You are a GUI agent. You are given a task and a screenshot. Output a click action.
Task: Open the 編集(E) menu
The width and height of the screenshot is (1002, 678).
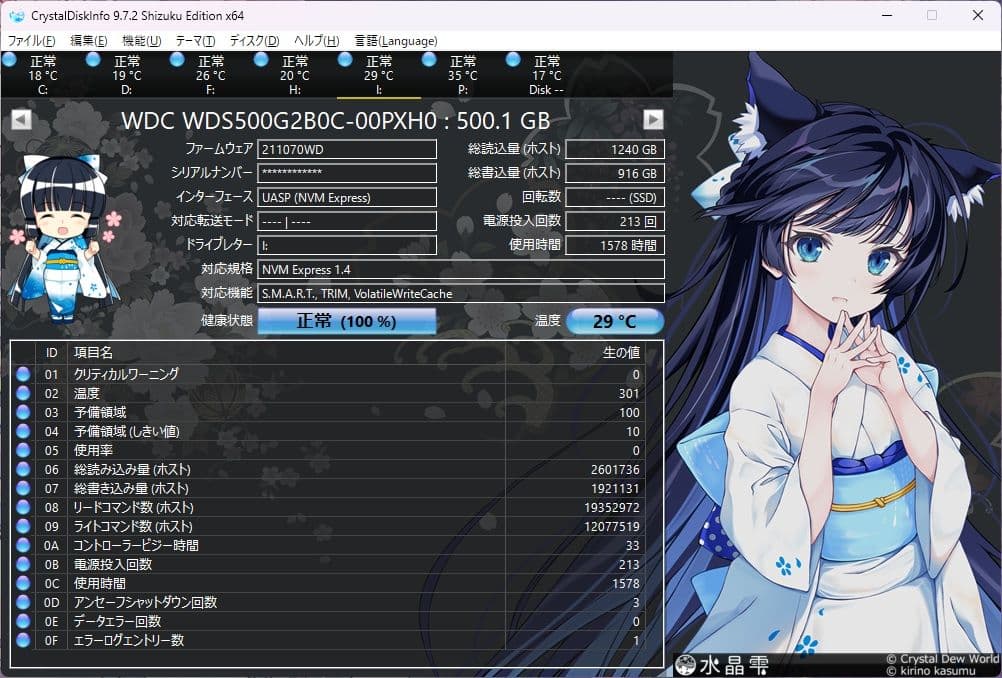tap(88, 41)
